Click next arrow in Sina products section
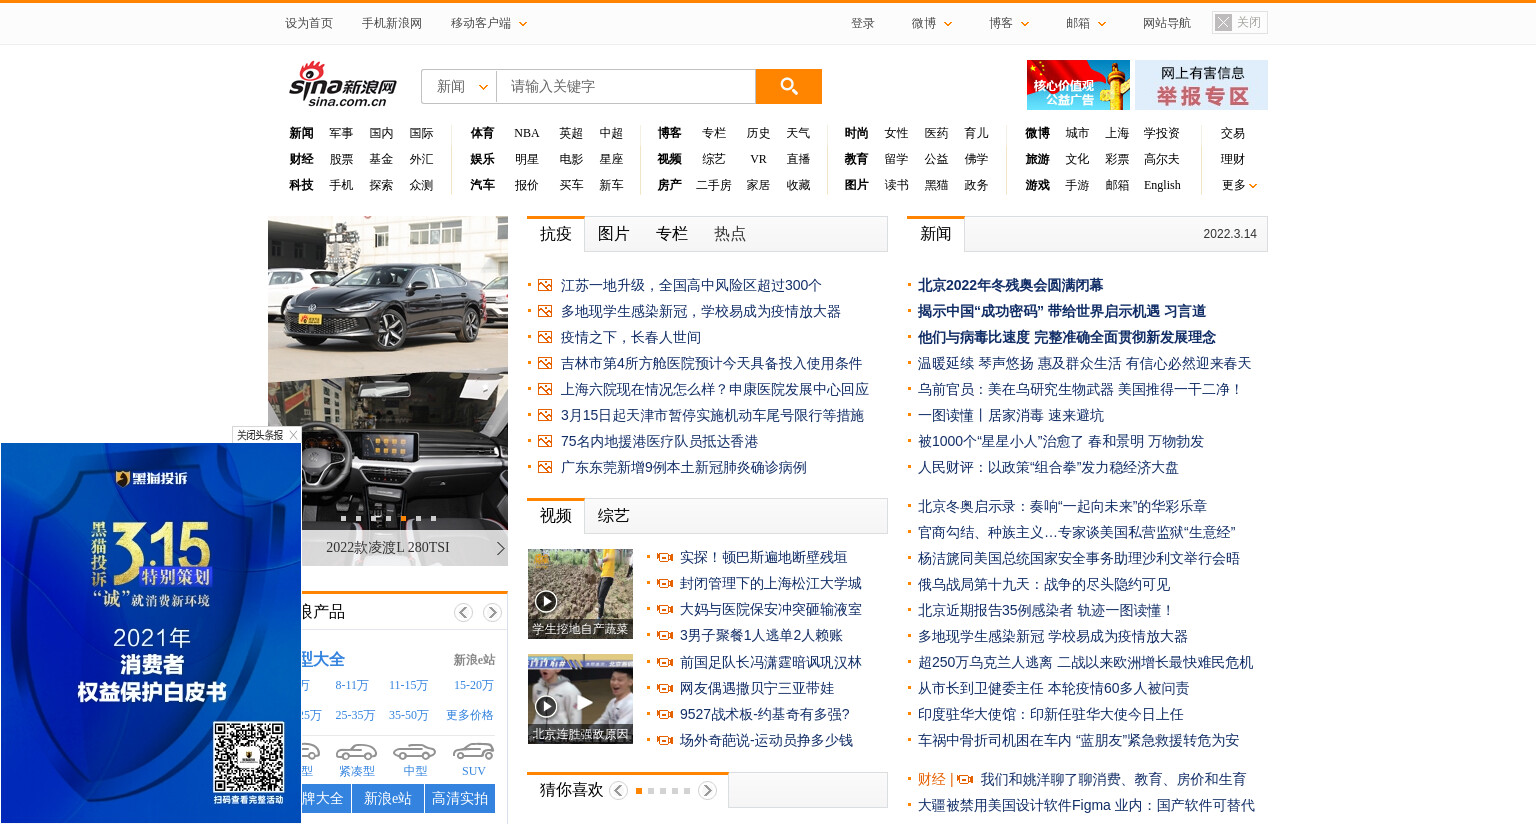The height and width of the screenshot is (824, 1536). 492,612
